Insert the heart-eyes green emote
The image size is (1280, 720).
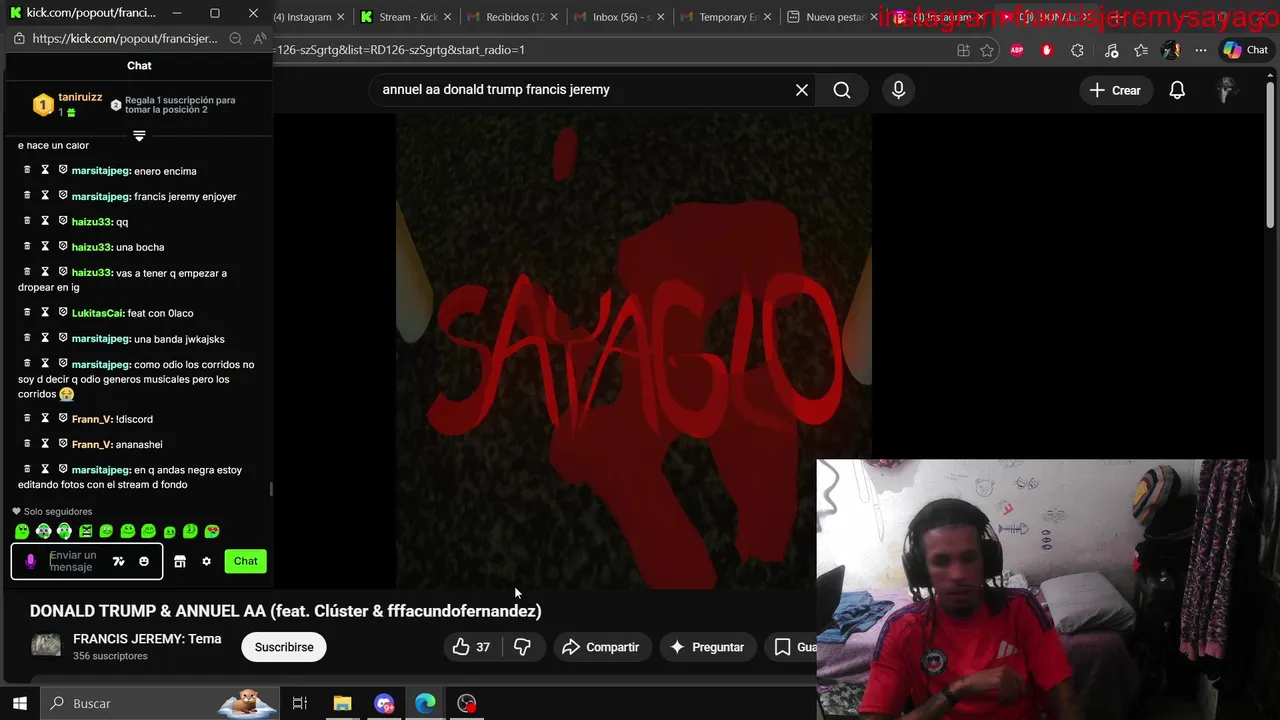point(212,531)
